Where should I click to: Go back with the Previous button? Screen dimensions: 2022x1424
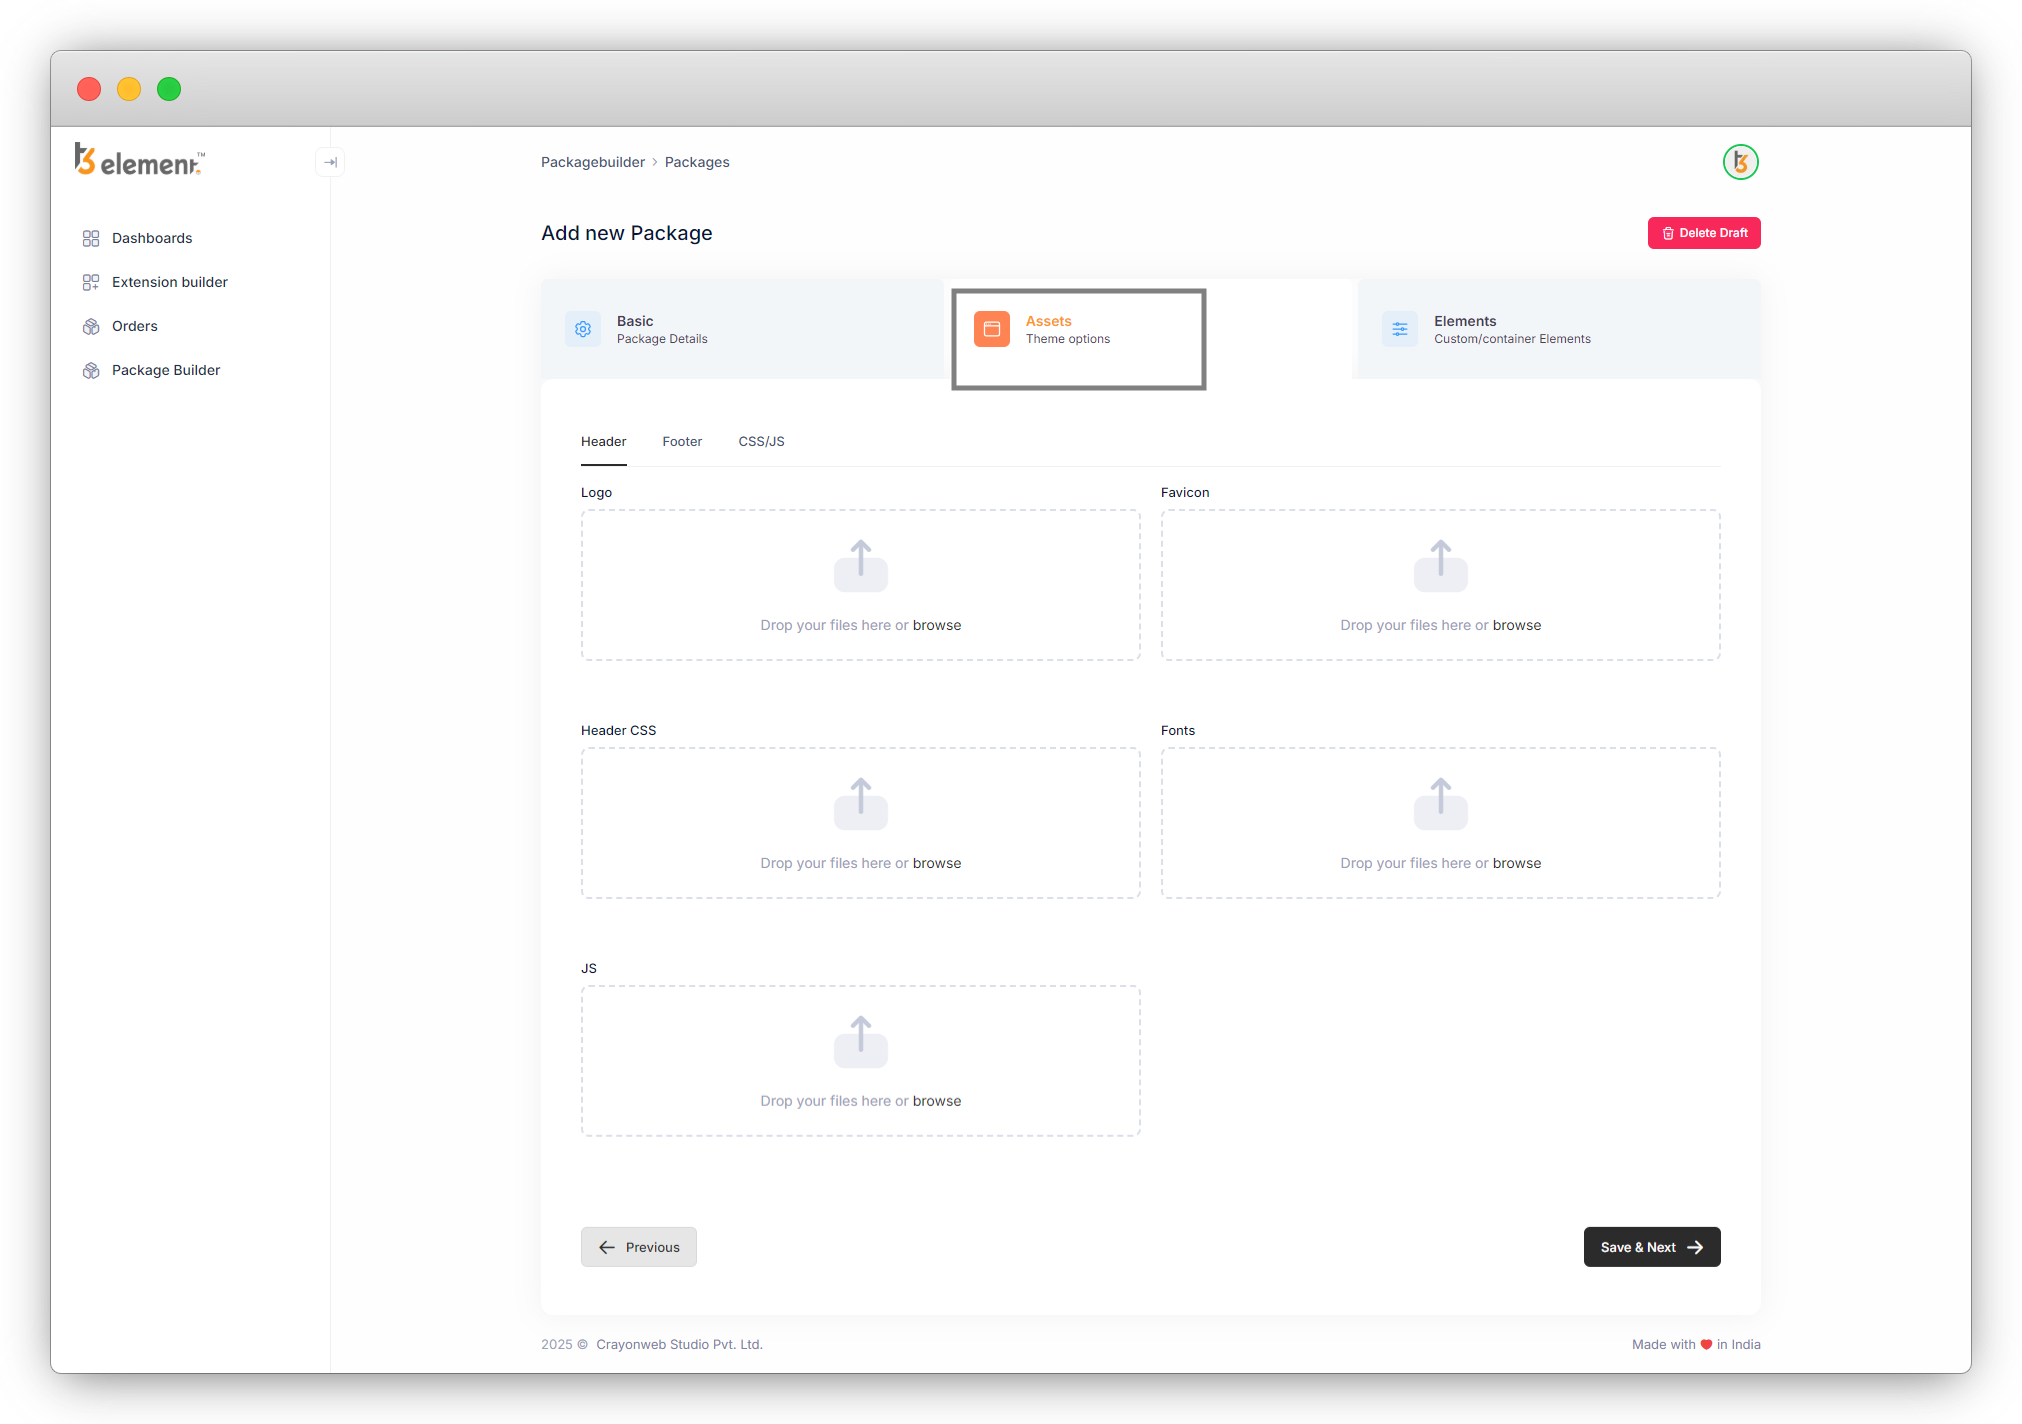tap(638, 1247)
